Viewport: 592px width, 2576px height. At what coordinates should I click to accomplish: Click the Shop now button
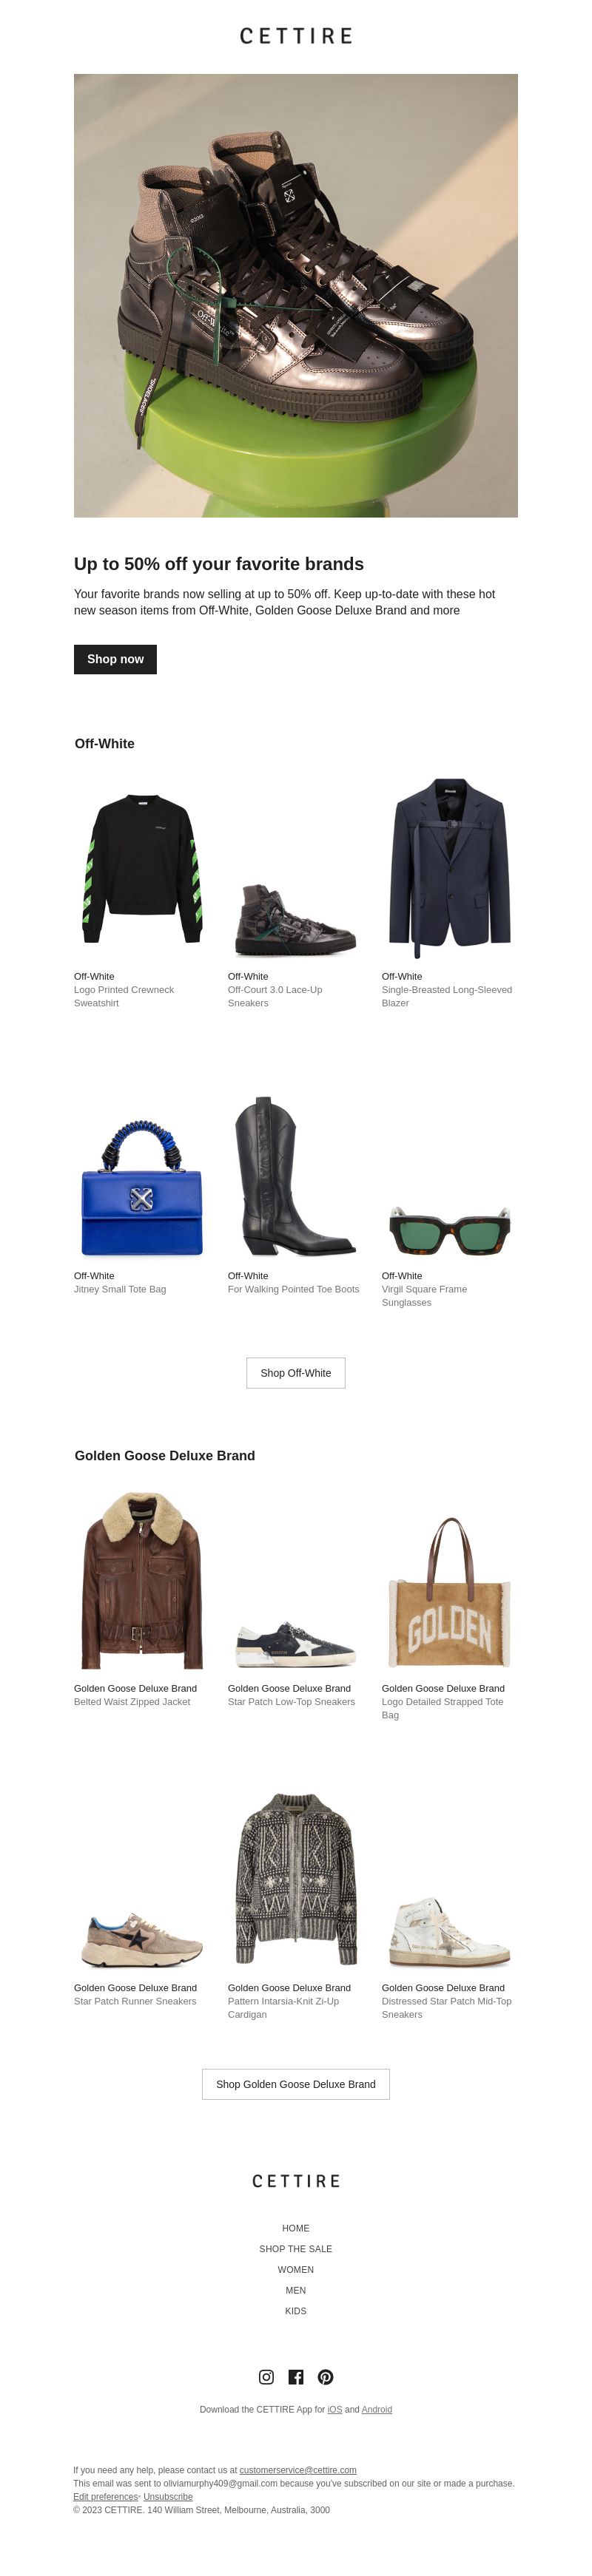(115, 659)
